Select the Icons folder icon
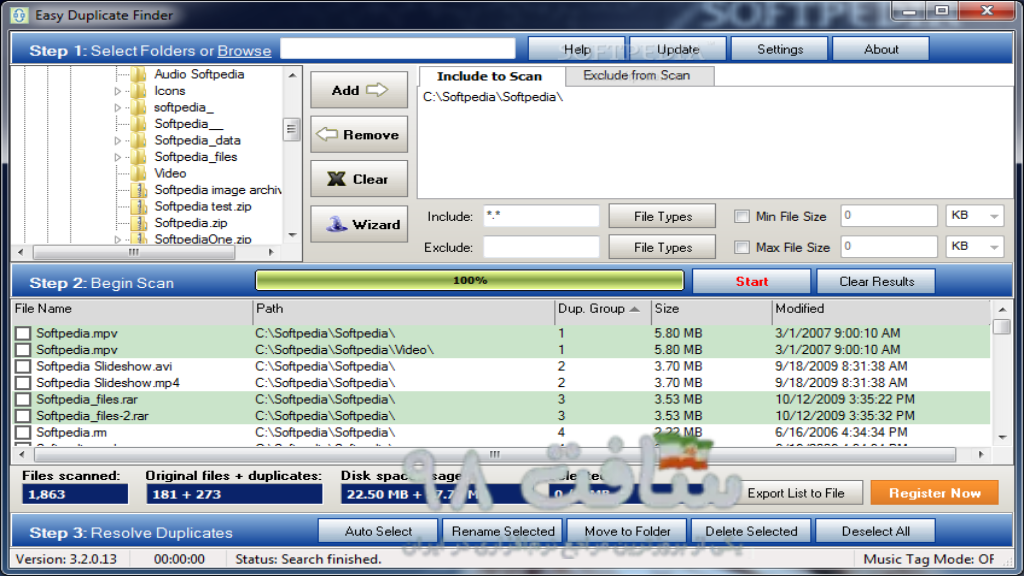 click(x=138, y=91)
